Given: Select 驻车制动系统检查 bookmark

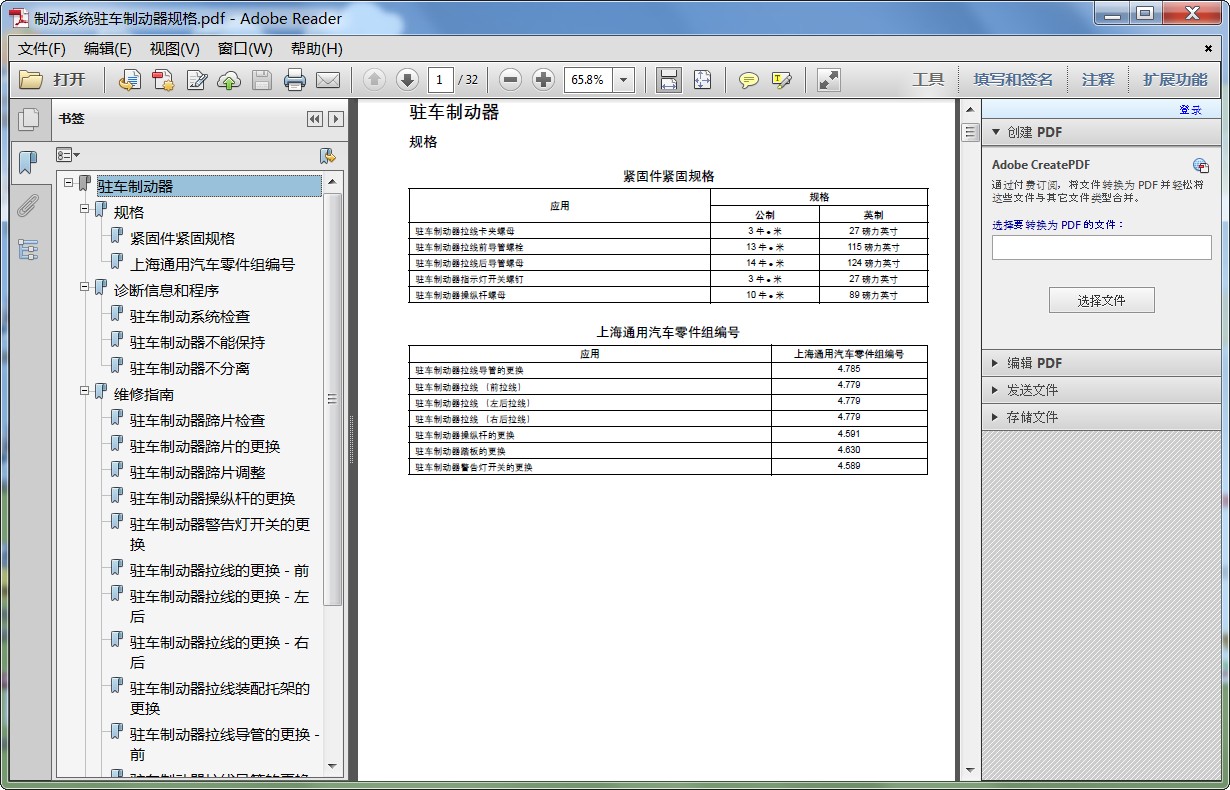Looking at the screenshot, I should click(x=190, y=316).
